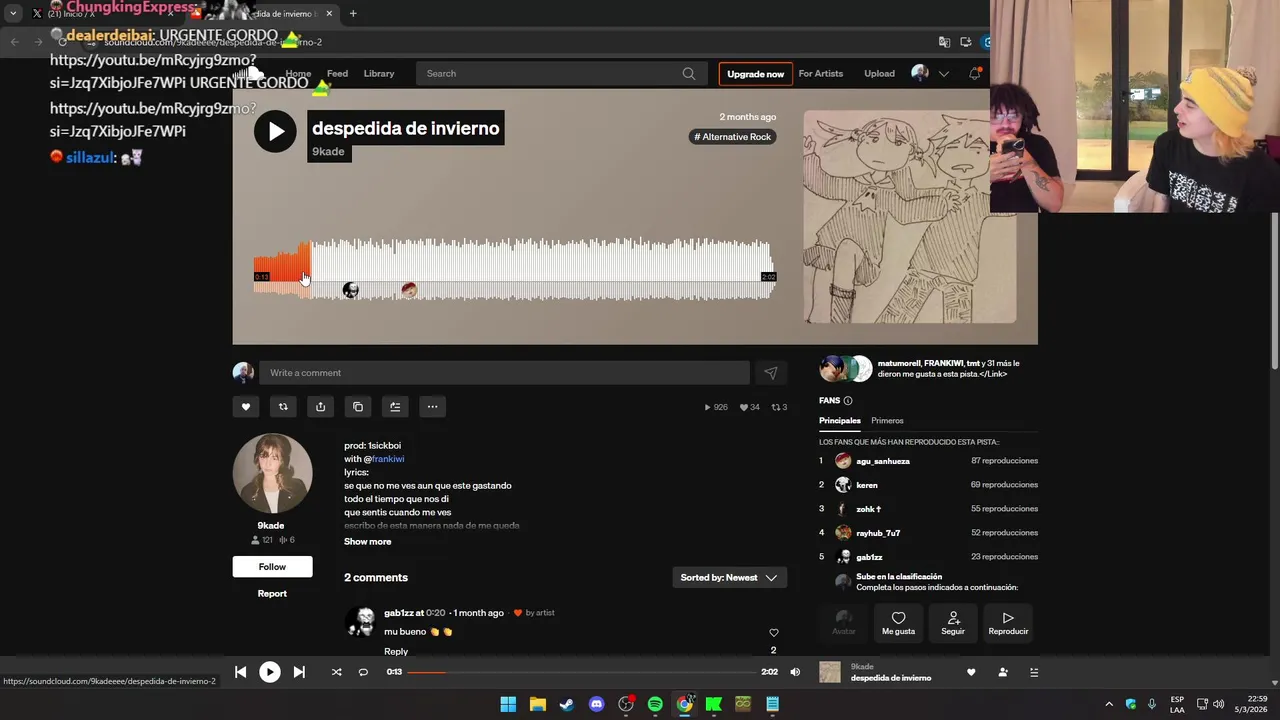Image resolution: width=1280 pixels, height=720 pixels.
Task: Click the copy link icon
Action: [x=358, y=407]
